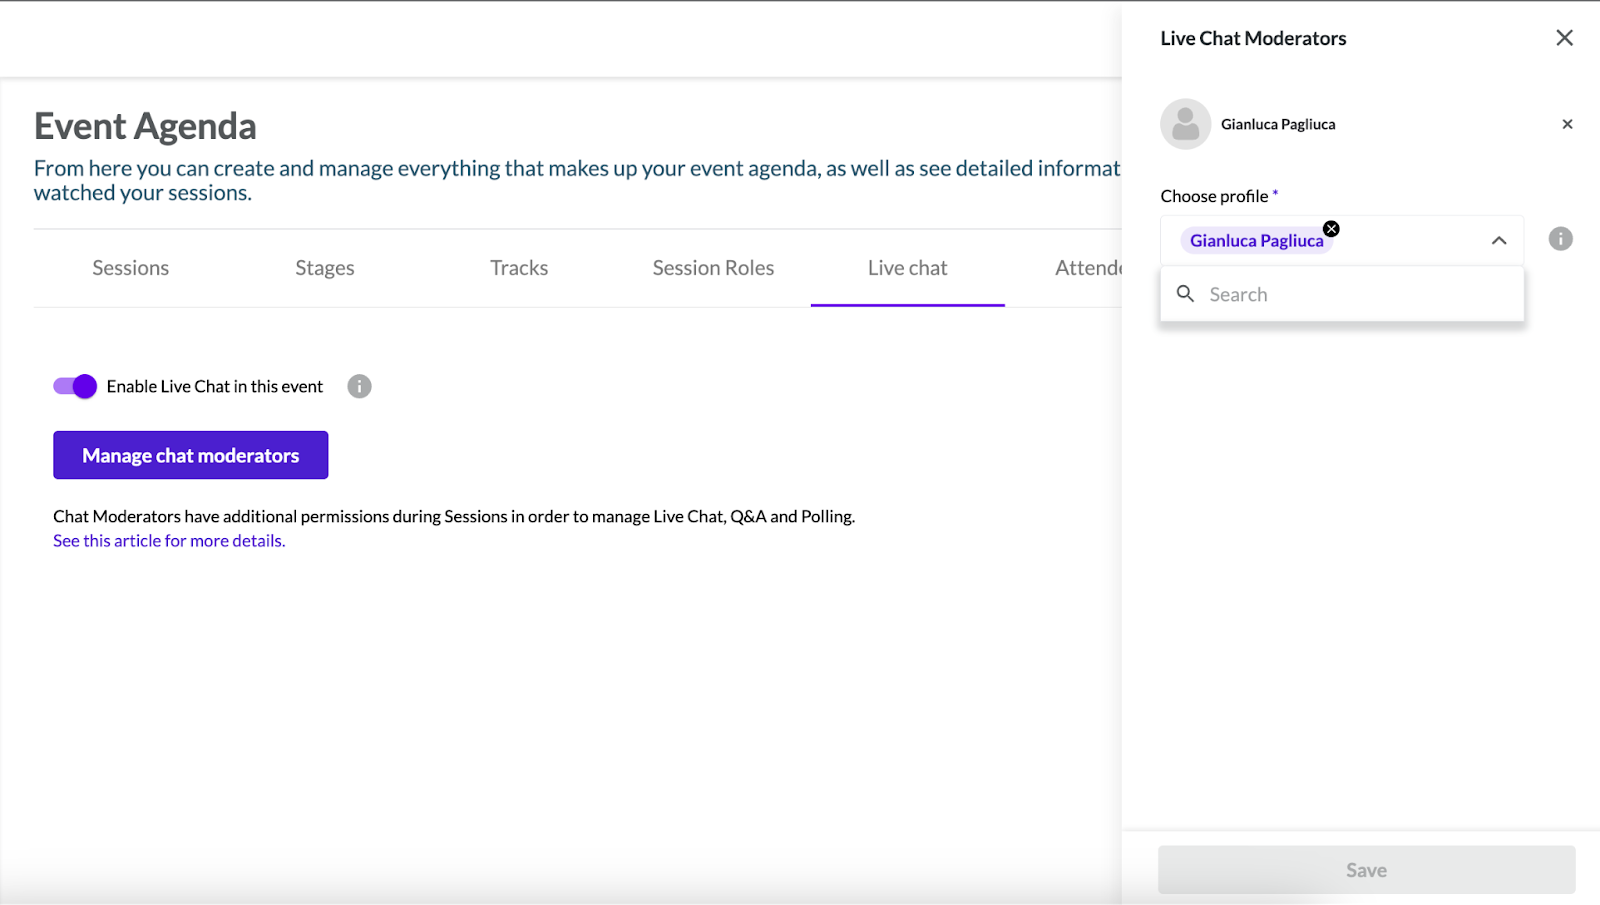Click the info icon next to Choose profile field
1600x905 pixels.
coord(1560,239)
